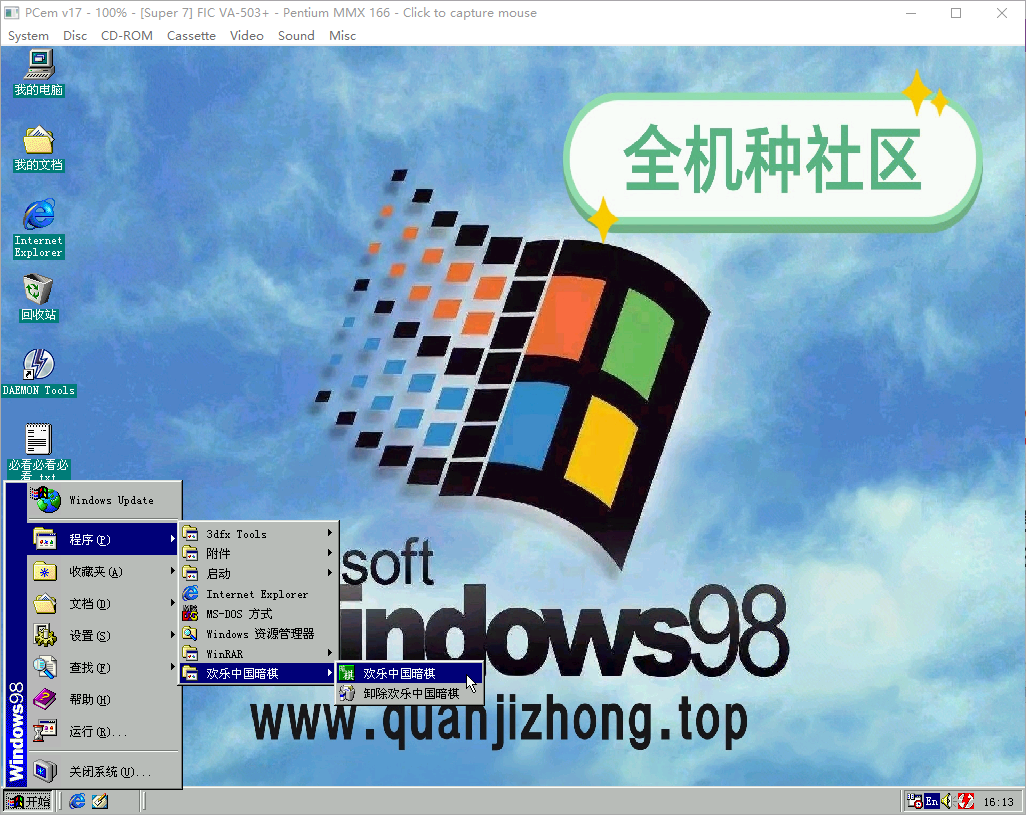
Task: Launch the DAEMON Tools desktop shortcut
Action: [39, 372]
